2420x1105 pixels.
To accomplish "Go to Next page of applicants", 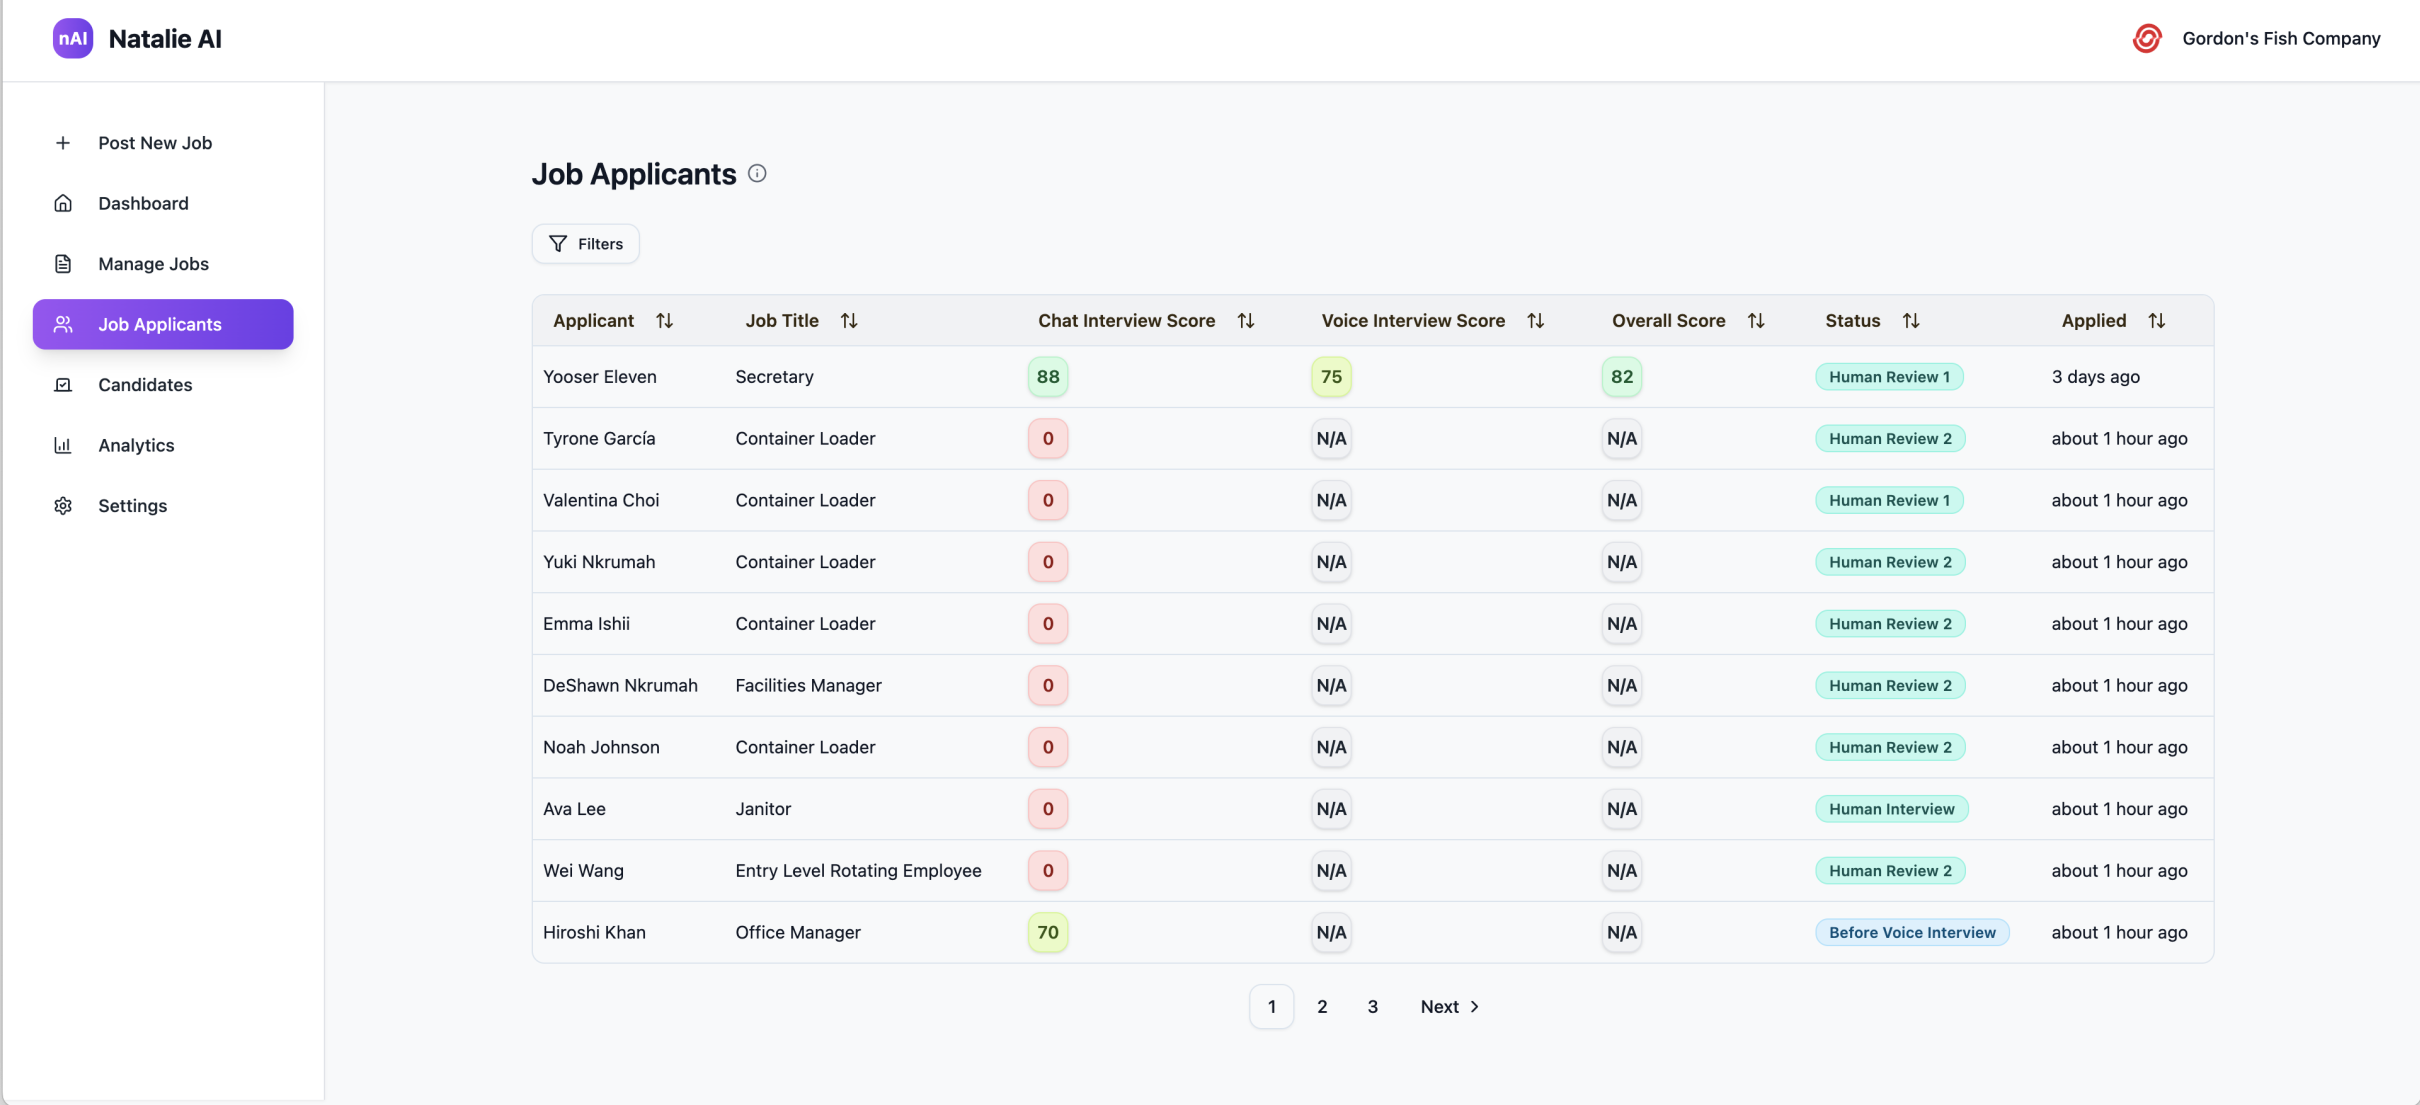I will 1449,1007.
